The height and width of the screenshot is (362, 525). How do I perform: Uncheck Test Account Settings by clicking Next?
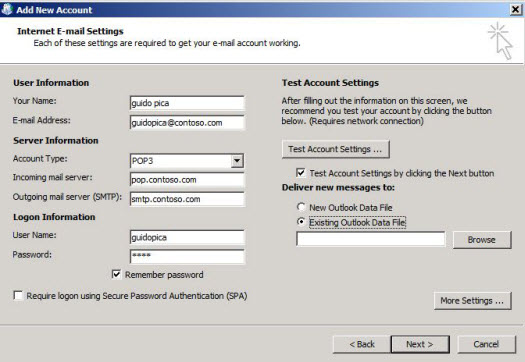click(301, 172)
